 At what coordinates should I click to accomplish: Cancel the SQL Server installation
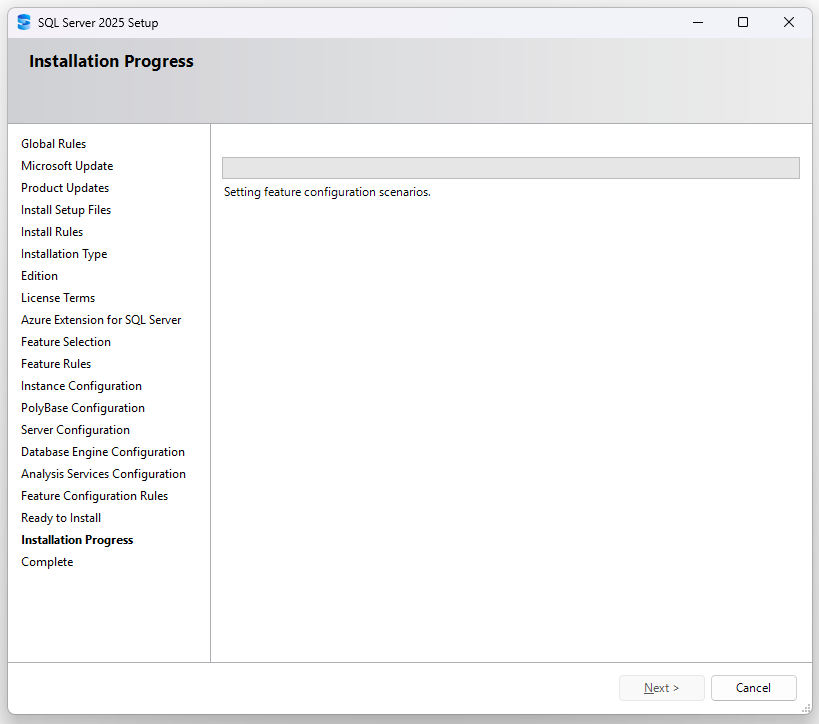(753, 687)
